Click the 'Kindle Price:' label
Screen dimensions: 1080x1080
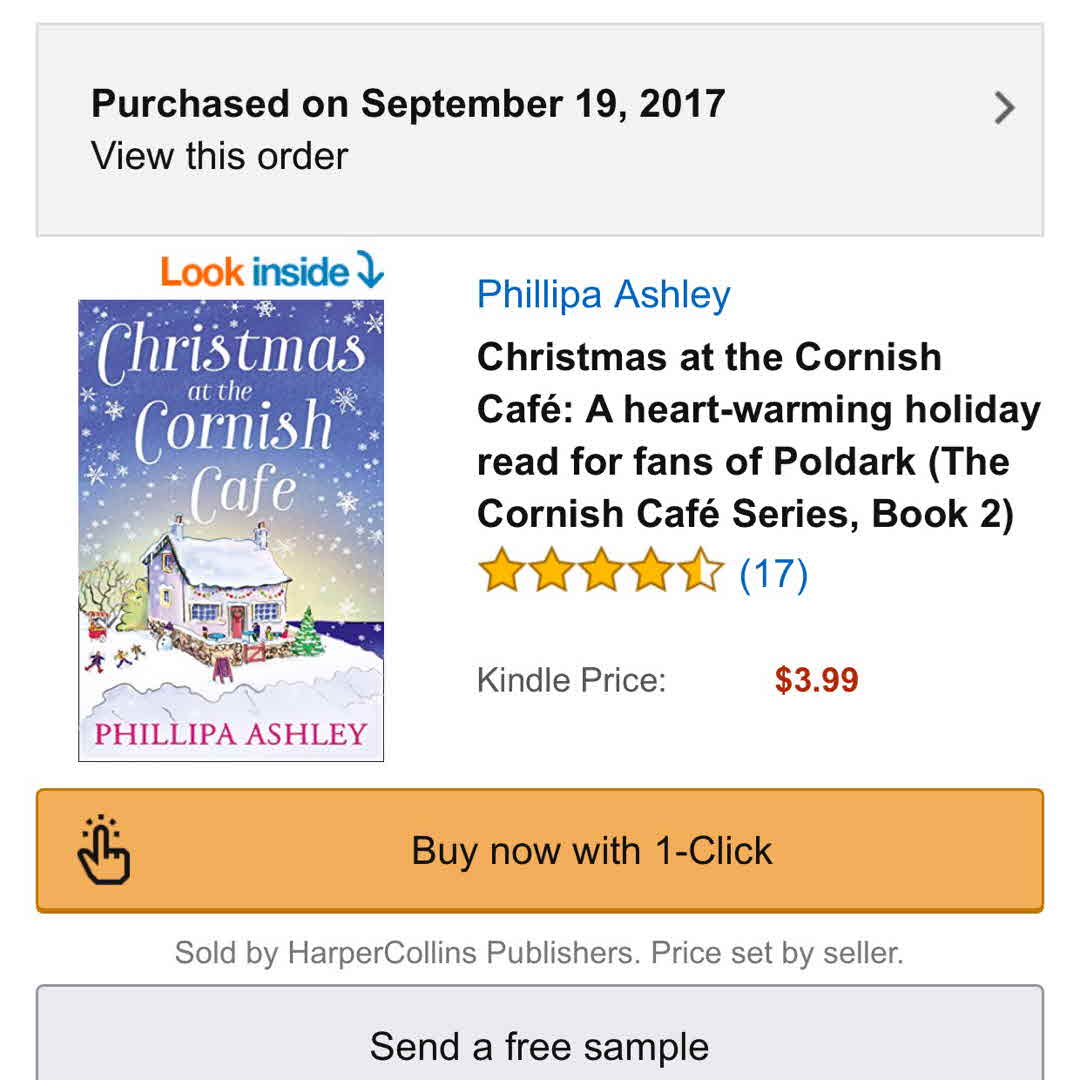pos(571,681)
